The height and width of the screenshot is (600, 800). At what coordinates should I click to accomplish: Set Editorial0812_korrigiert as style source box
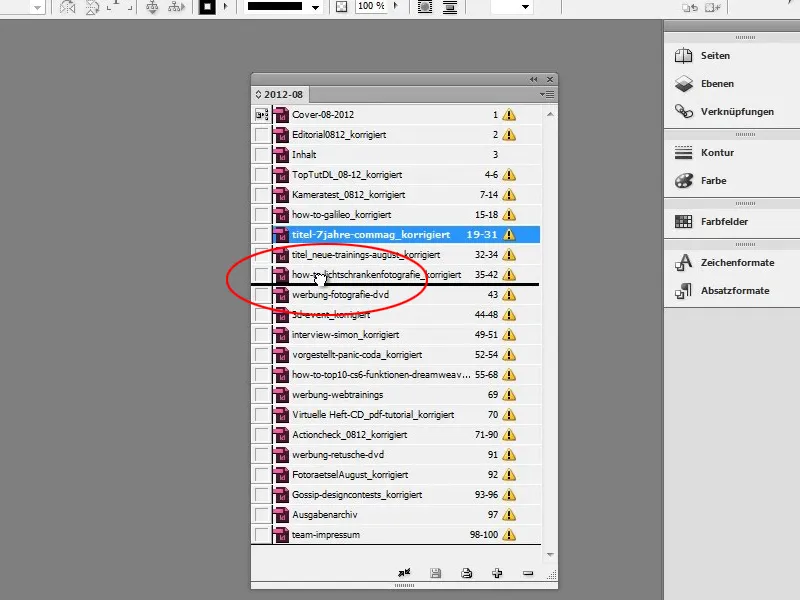click(x=262, y=135)
